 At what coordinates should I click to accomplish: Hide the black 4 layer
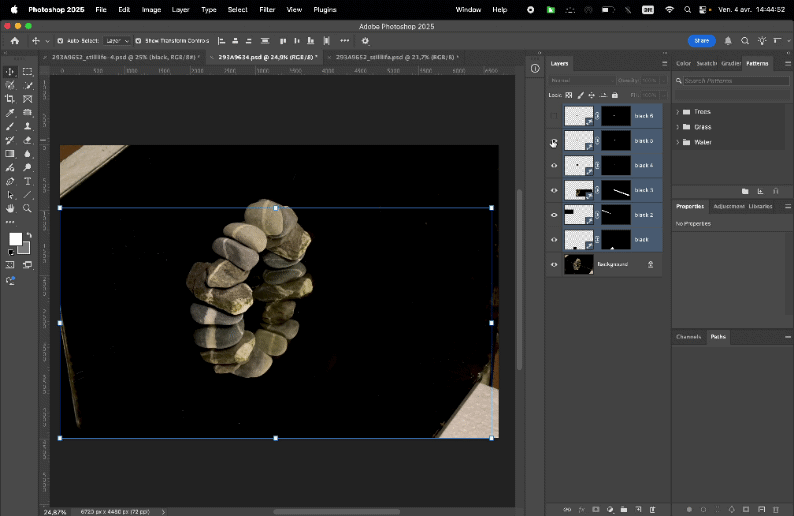point(554,166)
